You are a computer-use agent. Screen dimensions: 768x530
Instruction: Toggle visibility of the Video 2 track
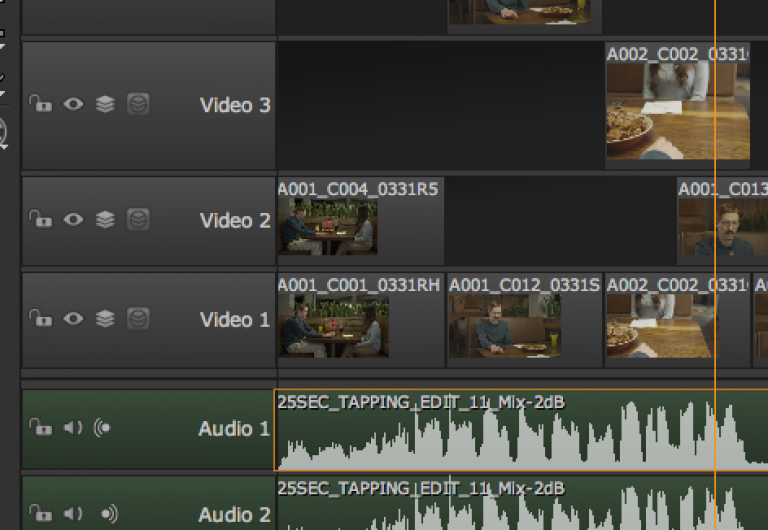(73, 220)
